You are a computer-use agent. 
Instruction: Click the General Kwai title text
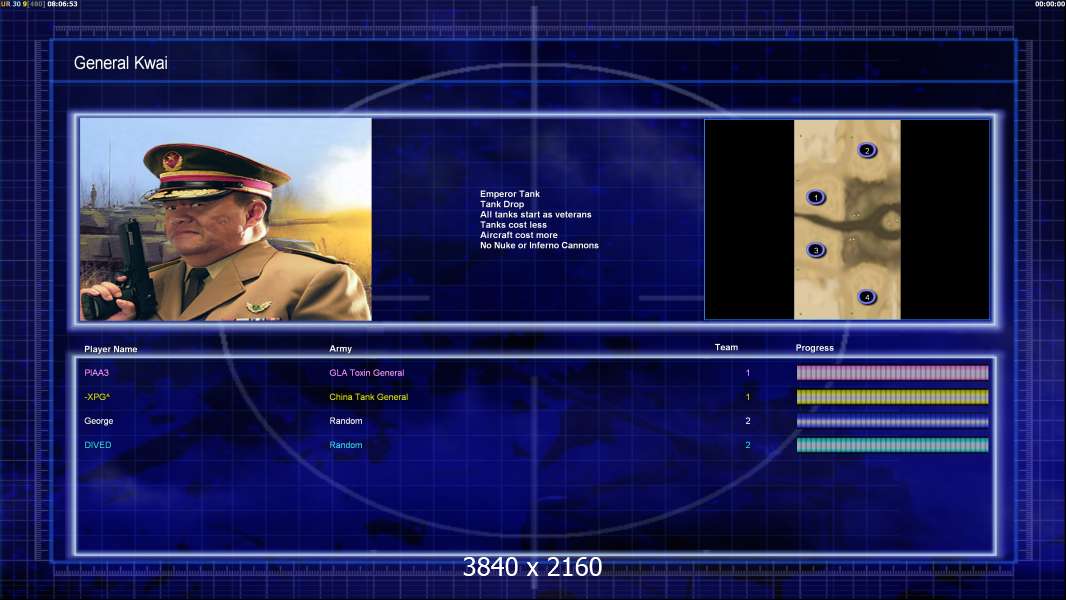click(x=120, y=63)
